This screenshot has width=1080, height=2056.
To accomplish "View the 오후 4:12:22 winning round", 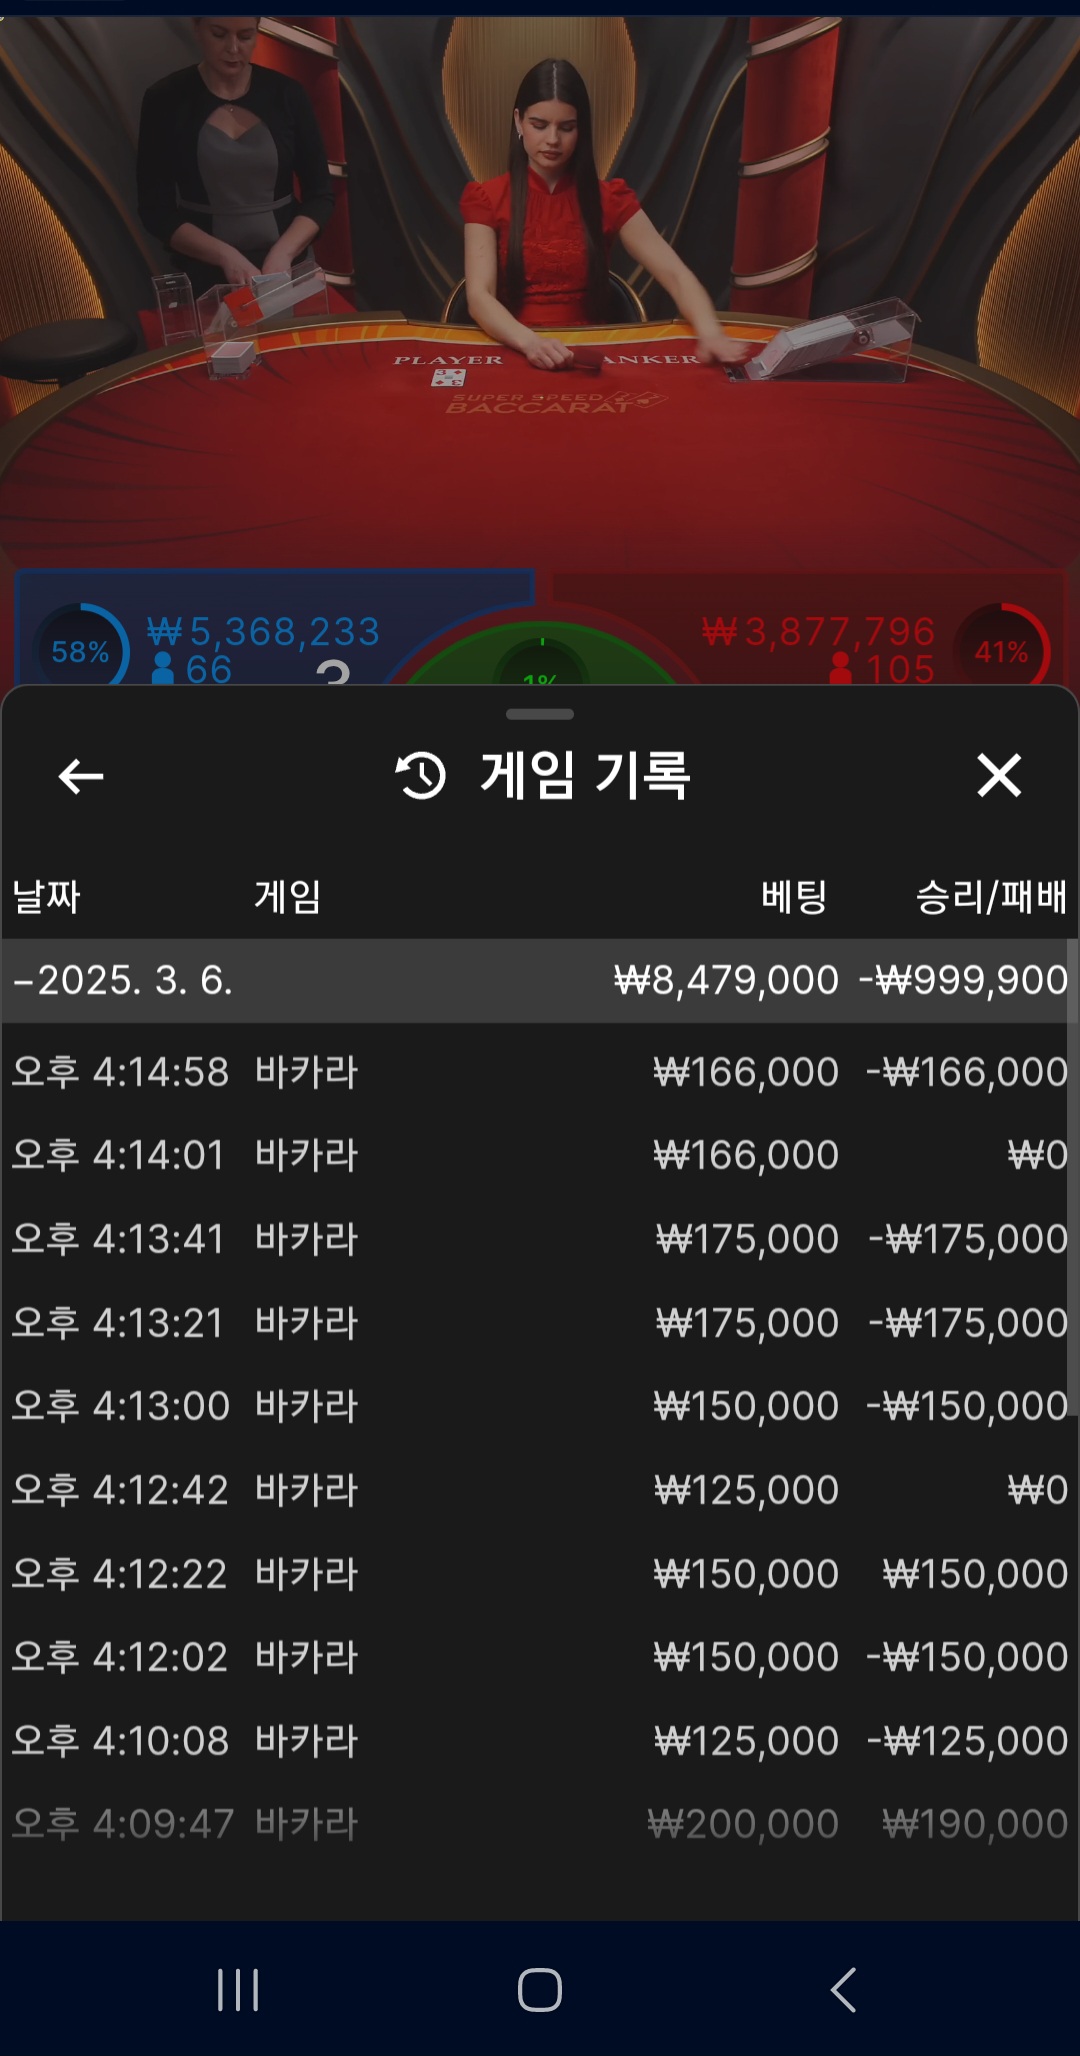I will 540,1574.
